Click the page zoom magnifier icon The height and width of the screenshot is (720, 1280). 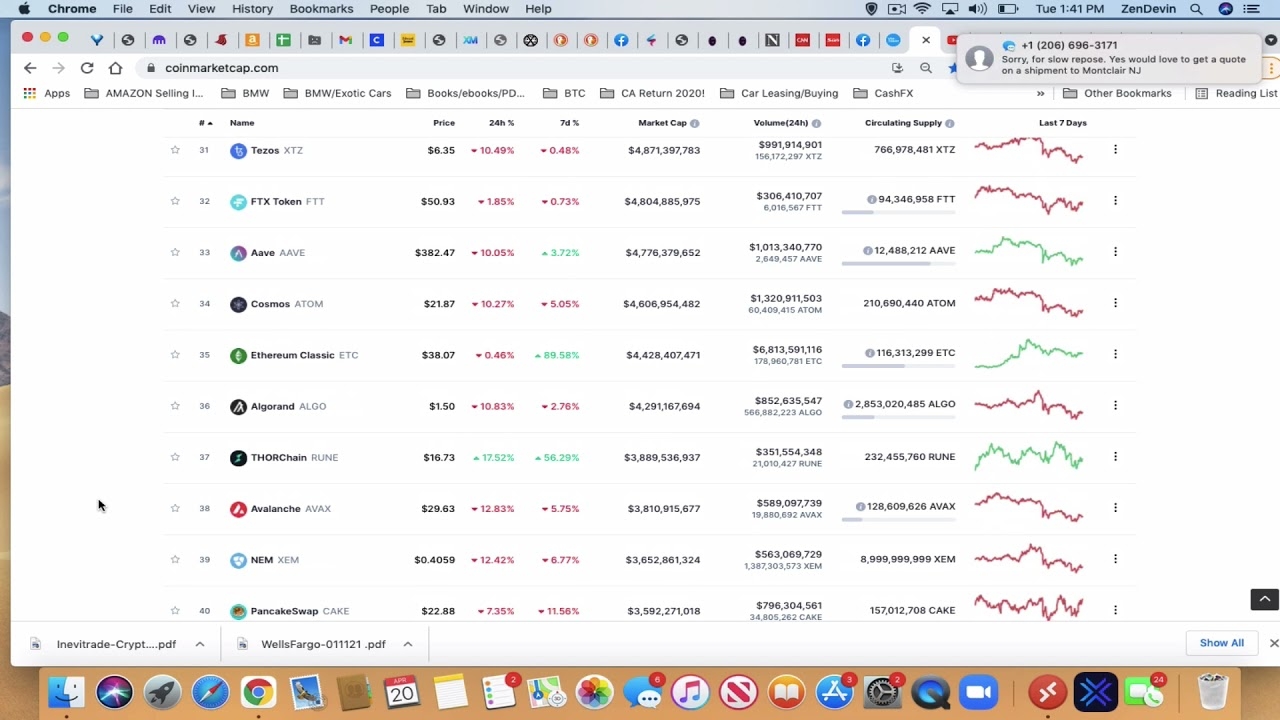tap(926, 68)
